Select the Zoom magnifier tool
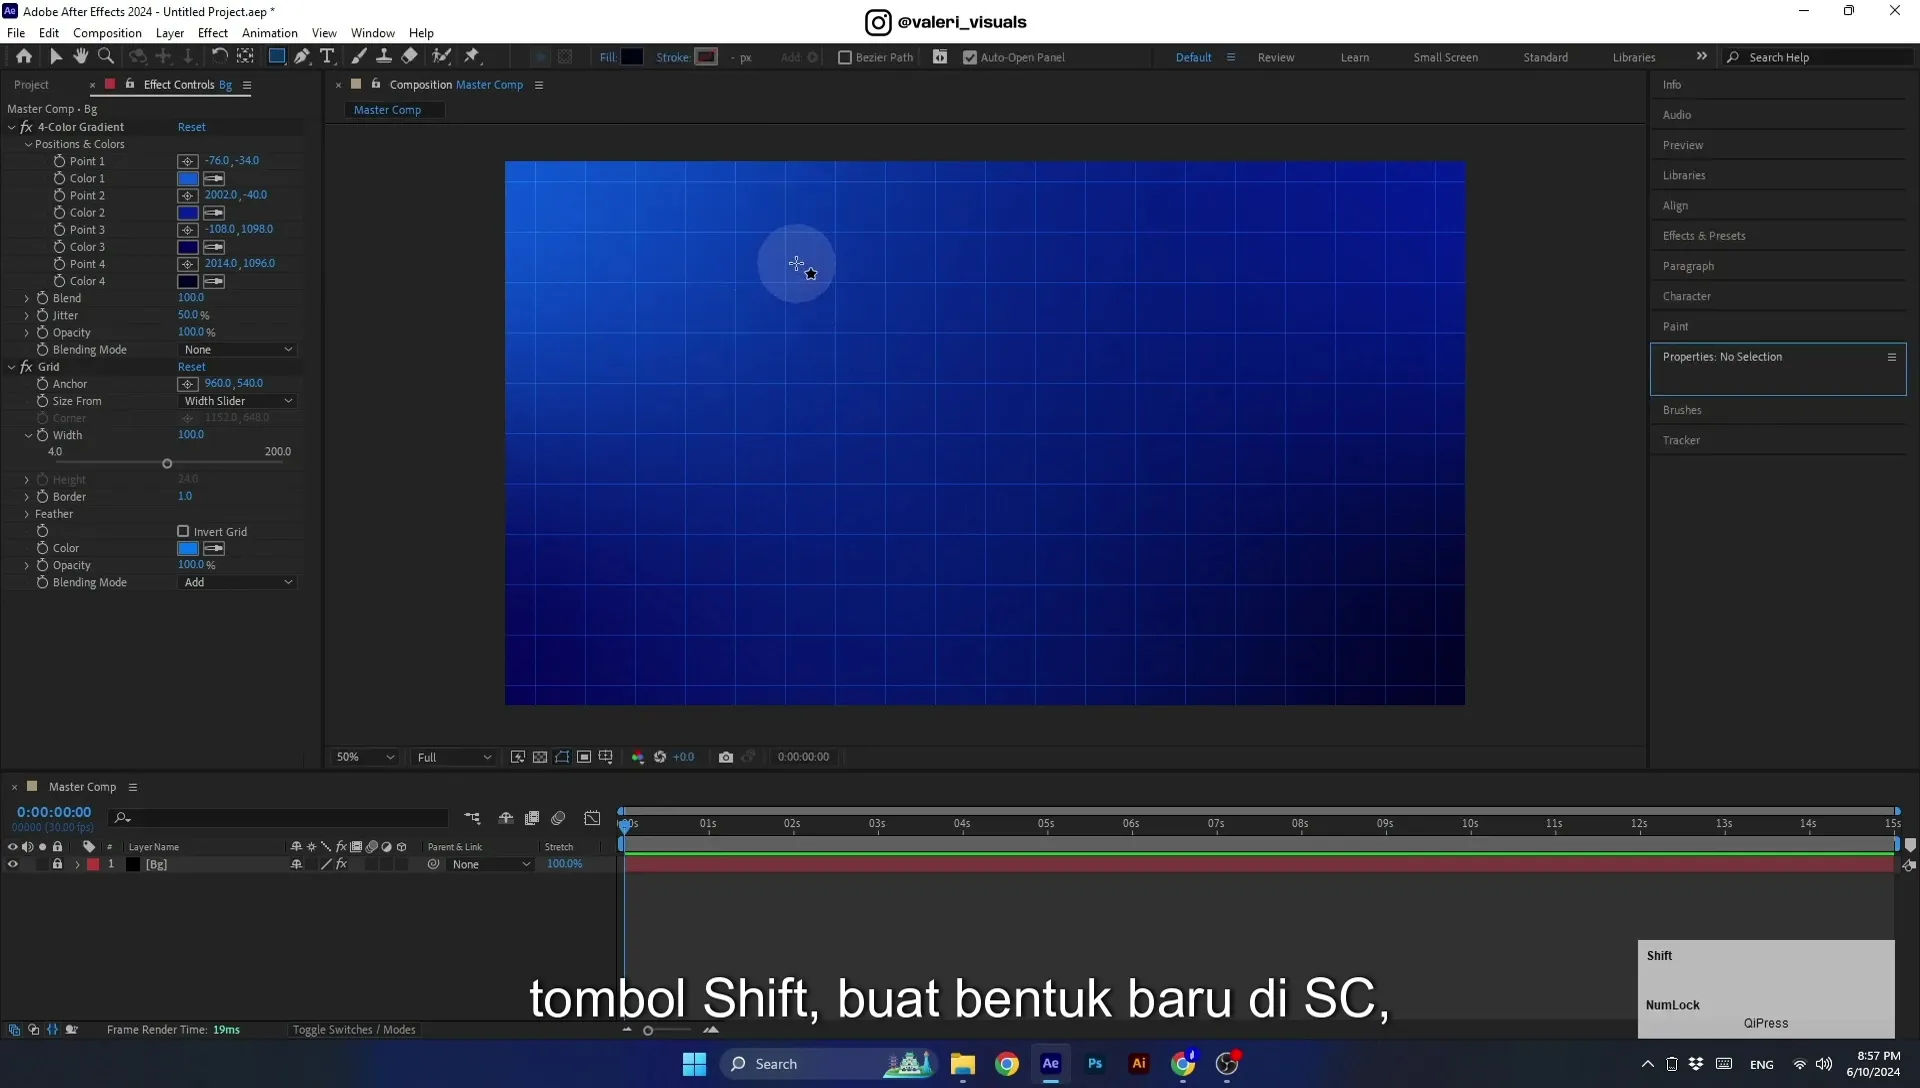The image size is (1920, 1088). (106, 57)
